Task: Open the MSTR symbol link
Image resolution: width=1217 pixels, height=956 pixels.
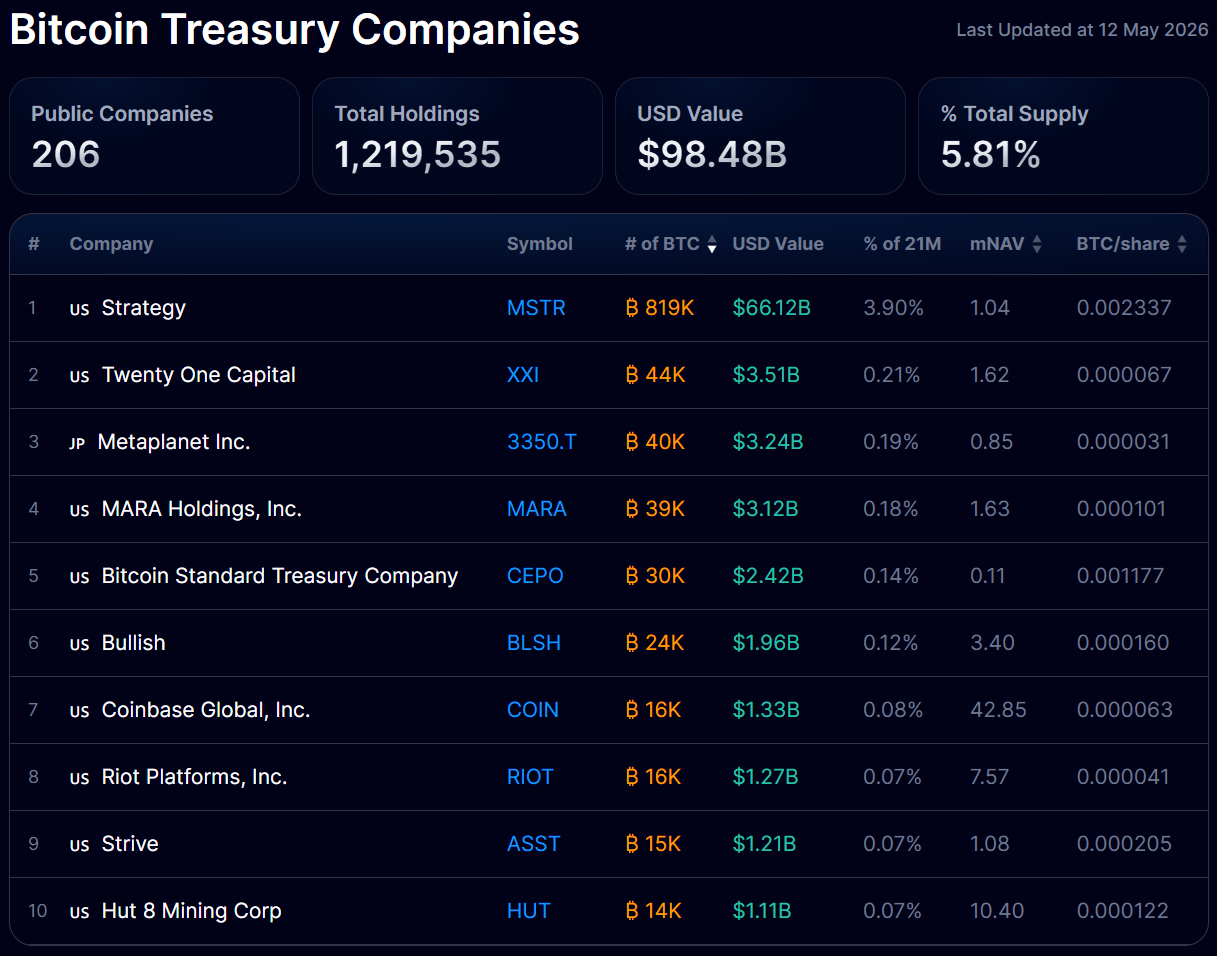Action: click(536, 308)
